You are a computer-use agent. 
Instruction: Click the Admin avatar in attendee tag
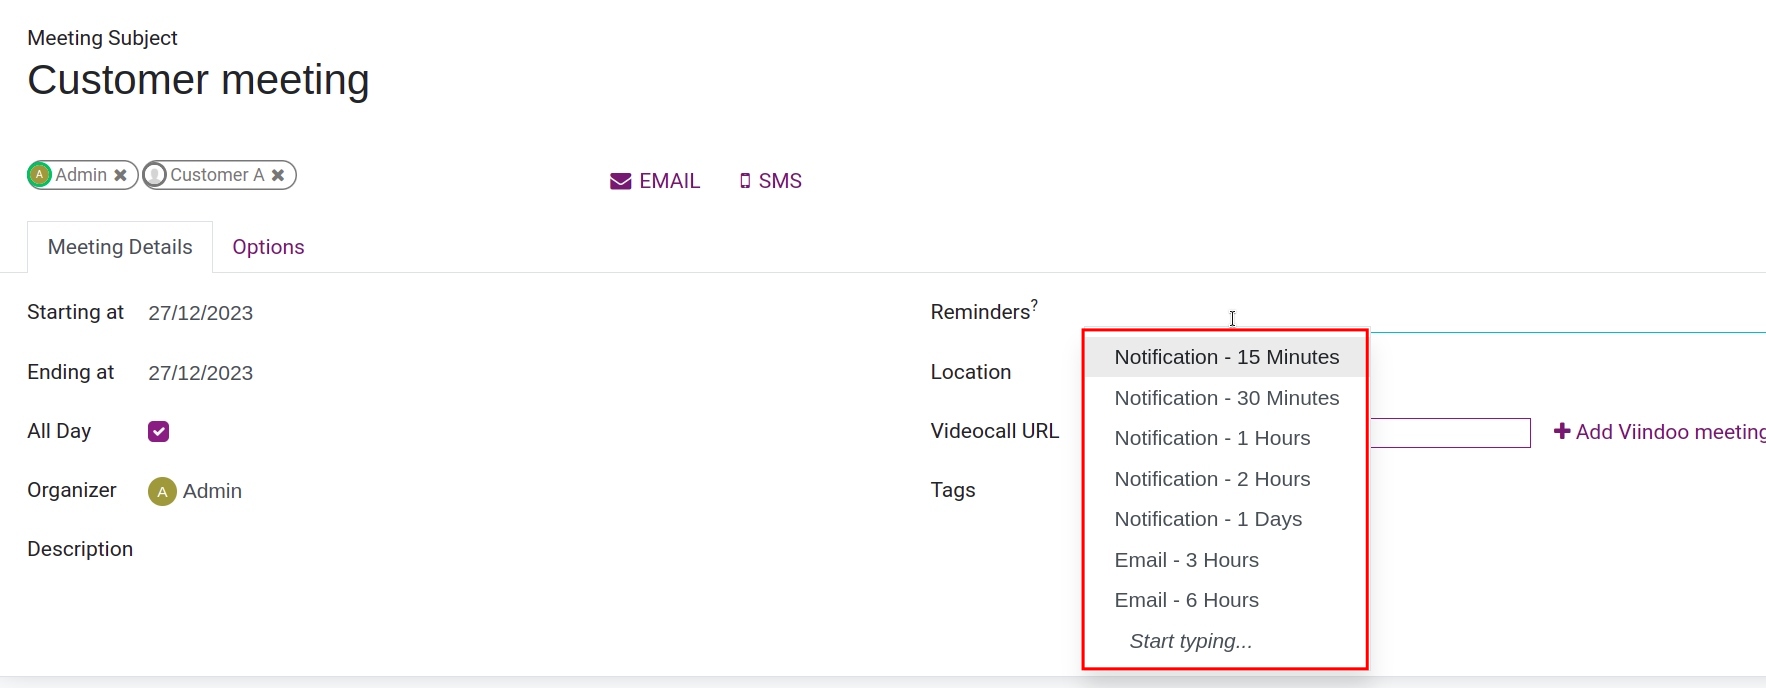click(39, 175)
